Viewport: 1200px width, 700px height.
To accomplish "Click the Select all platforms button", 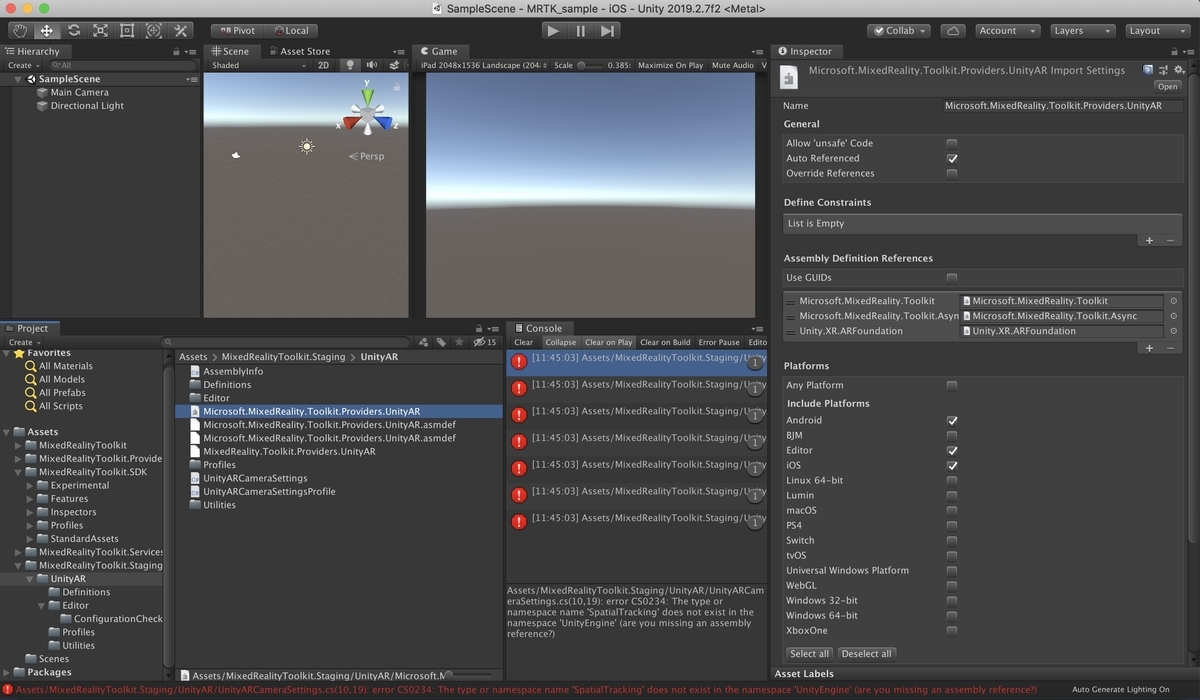I will coord(809,653).
